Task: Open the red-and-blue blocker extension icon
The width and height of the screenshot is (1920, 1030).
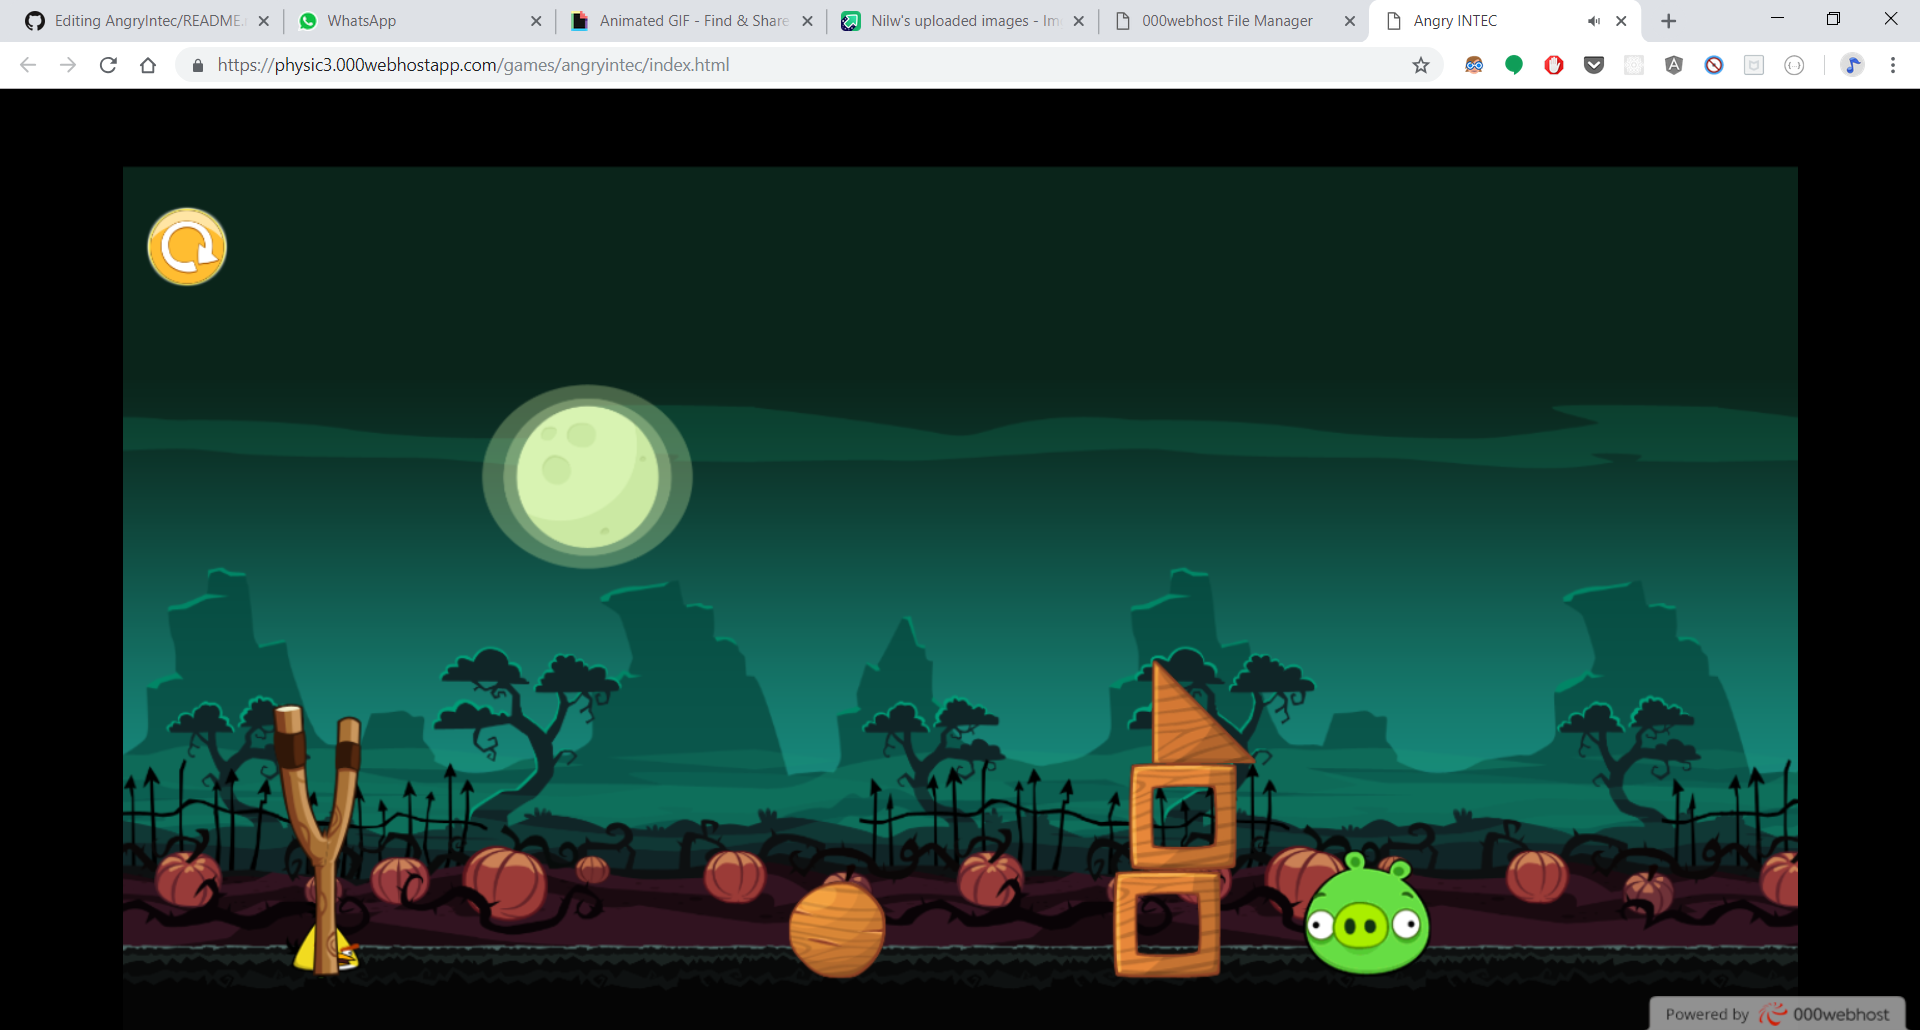Action: point(1714,65)
